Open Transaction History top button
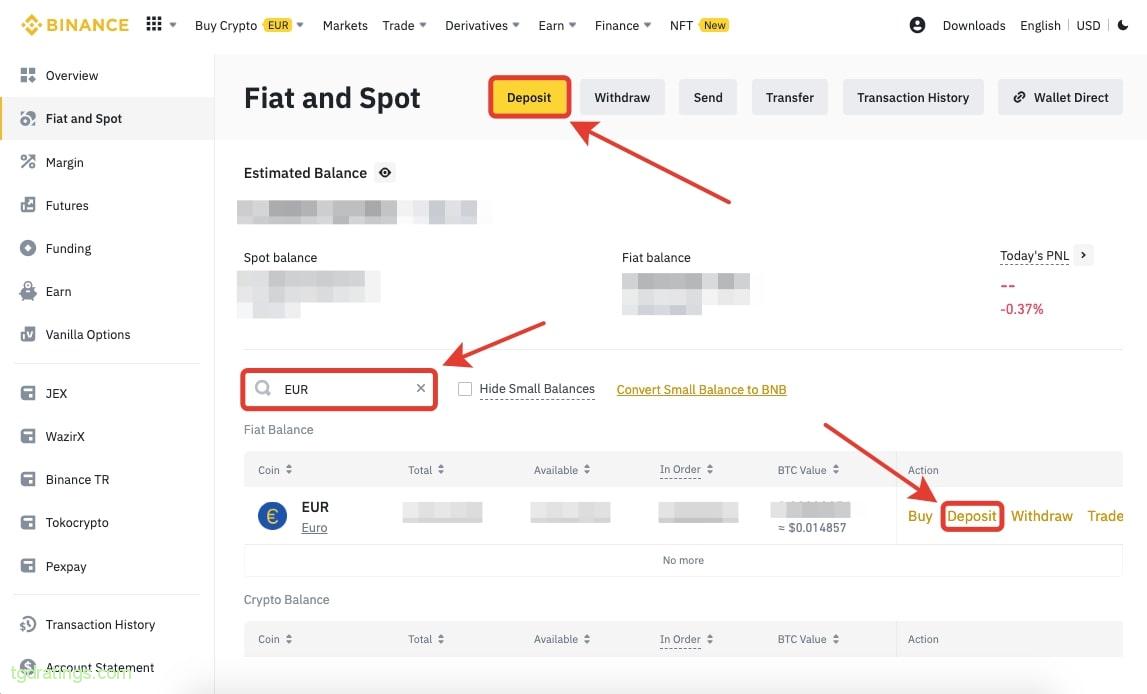1147x694 pixels. point(913,97)
